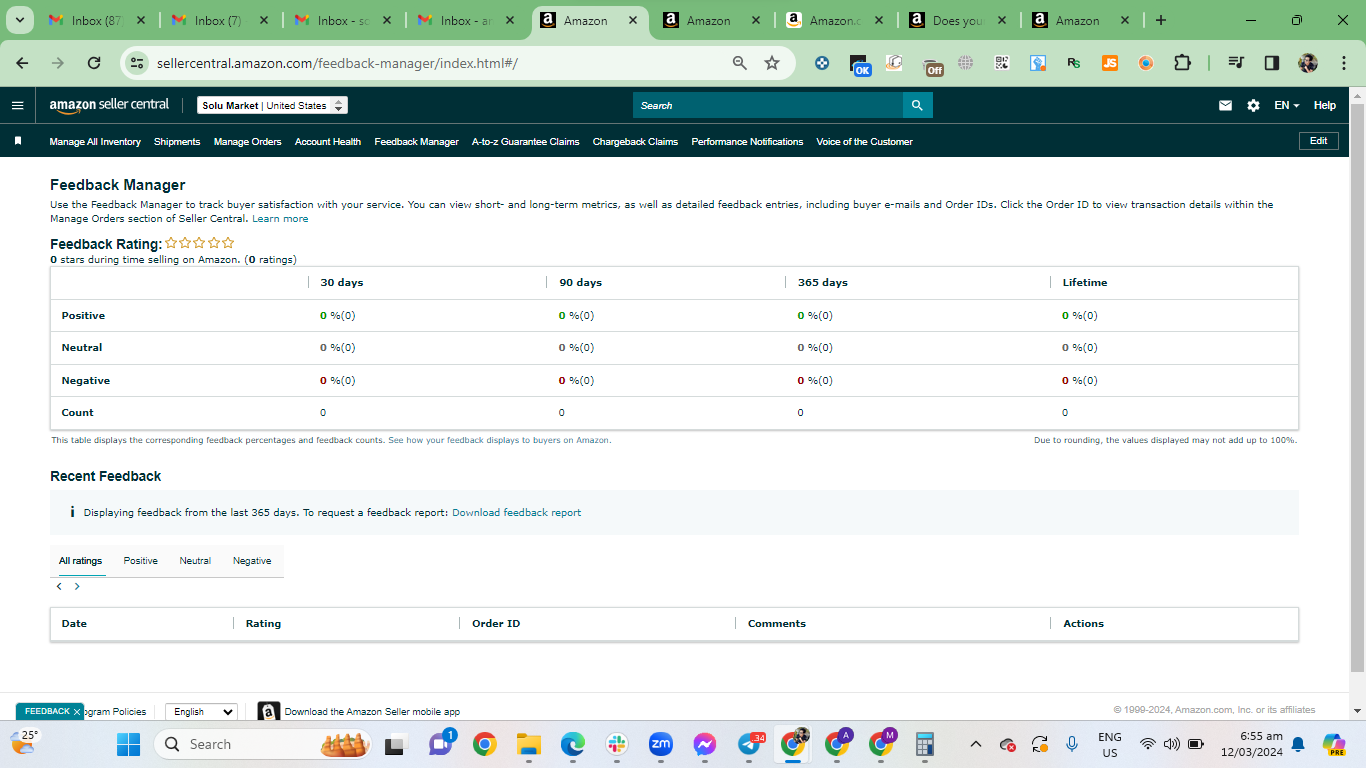The height and width of the screenshot is (768, 1366).
Task: Reload the page with the refresh icon
Action: 94,63
